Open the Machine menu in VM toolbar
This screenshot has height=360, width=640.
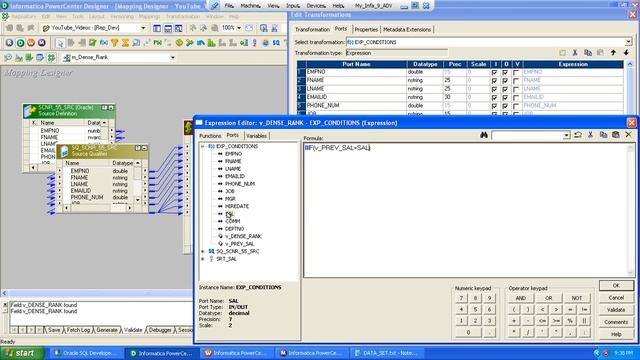[250, 6]
